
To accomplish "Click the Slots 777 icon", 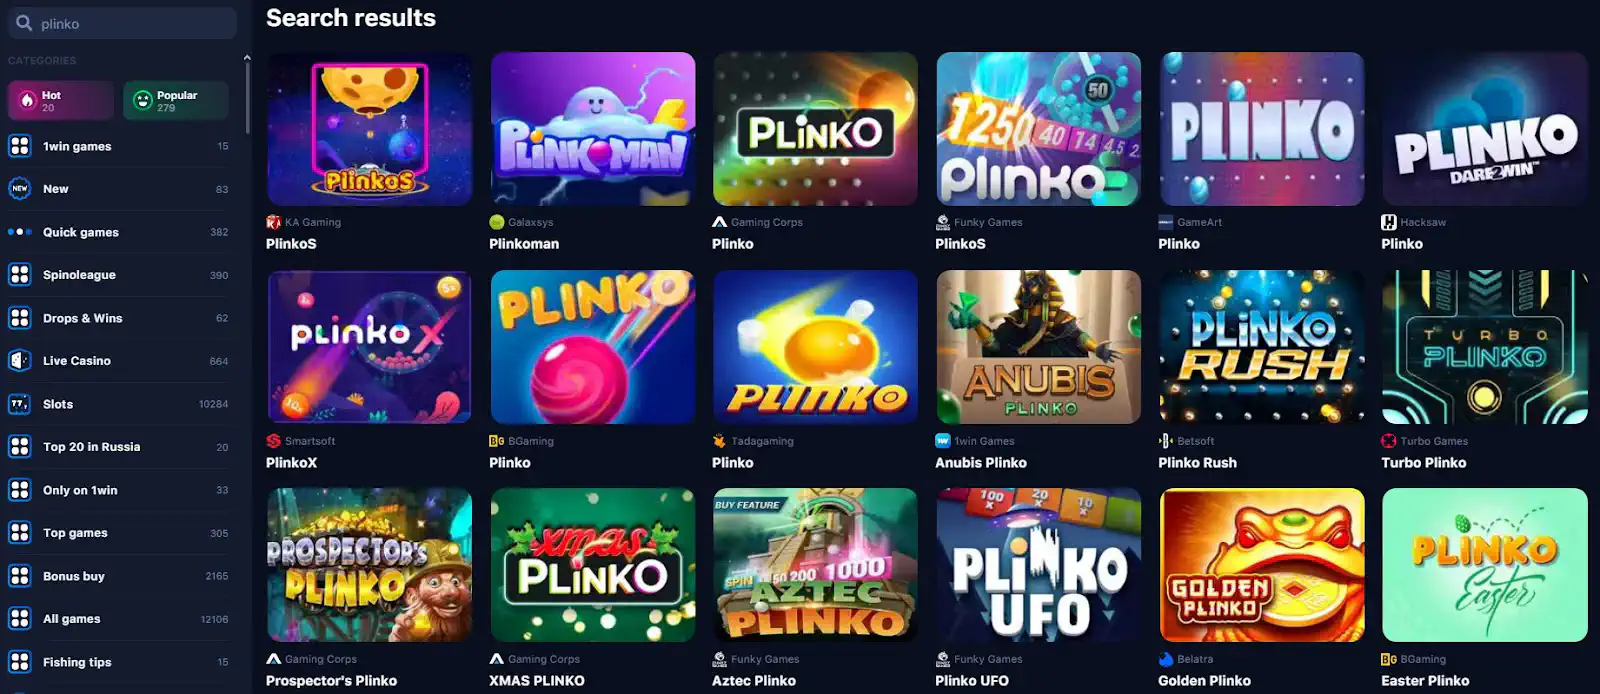I will (x=19, y=404).
